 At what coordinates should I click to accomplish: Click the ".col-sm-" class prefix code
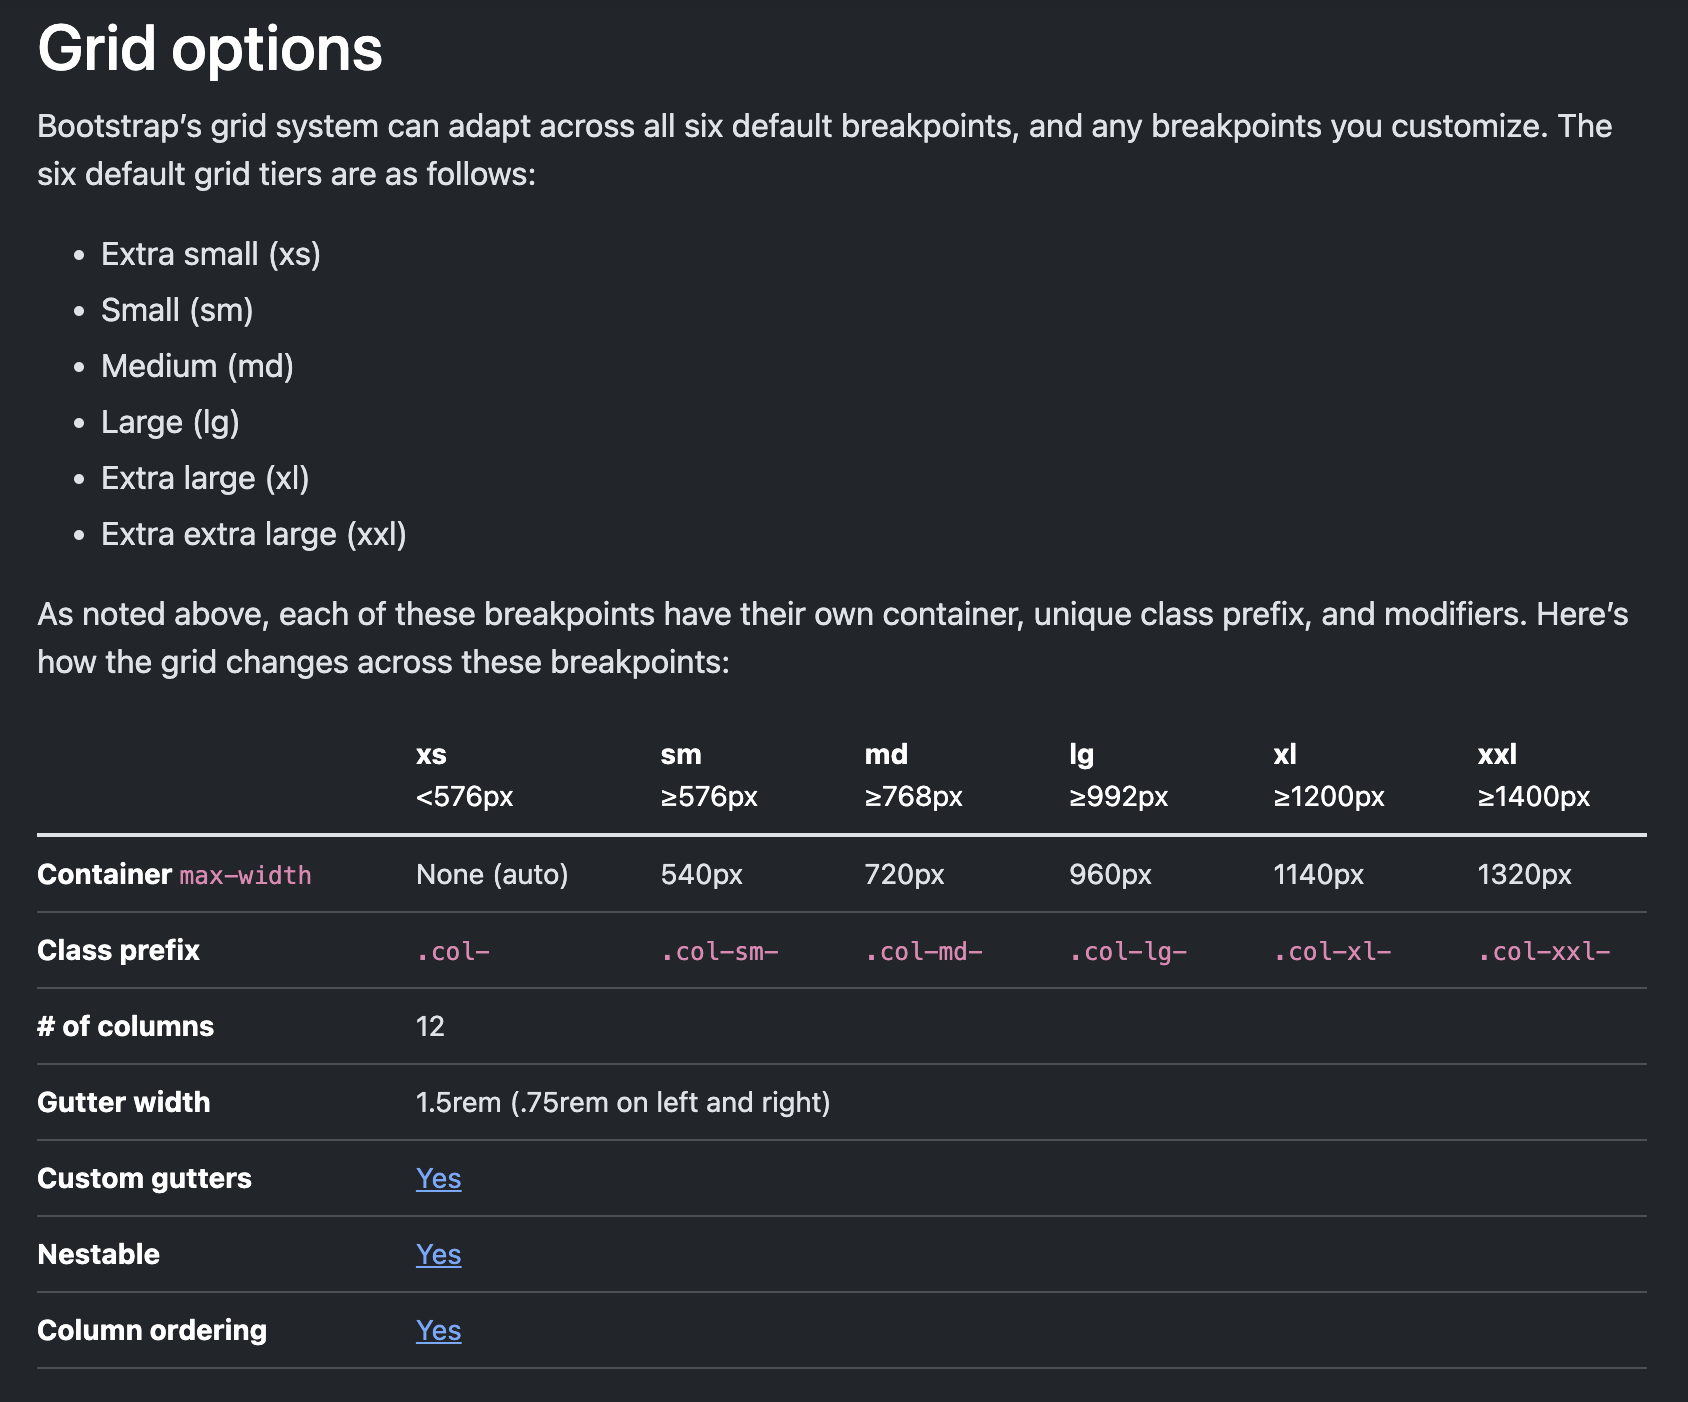(719, 951)
